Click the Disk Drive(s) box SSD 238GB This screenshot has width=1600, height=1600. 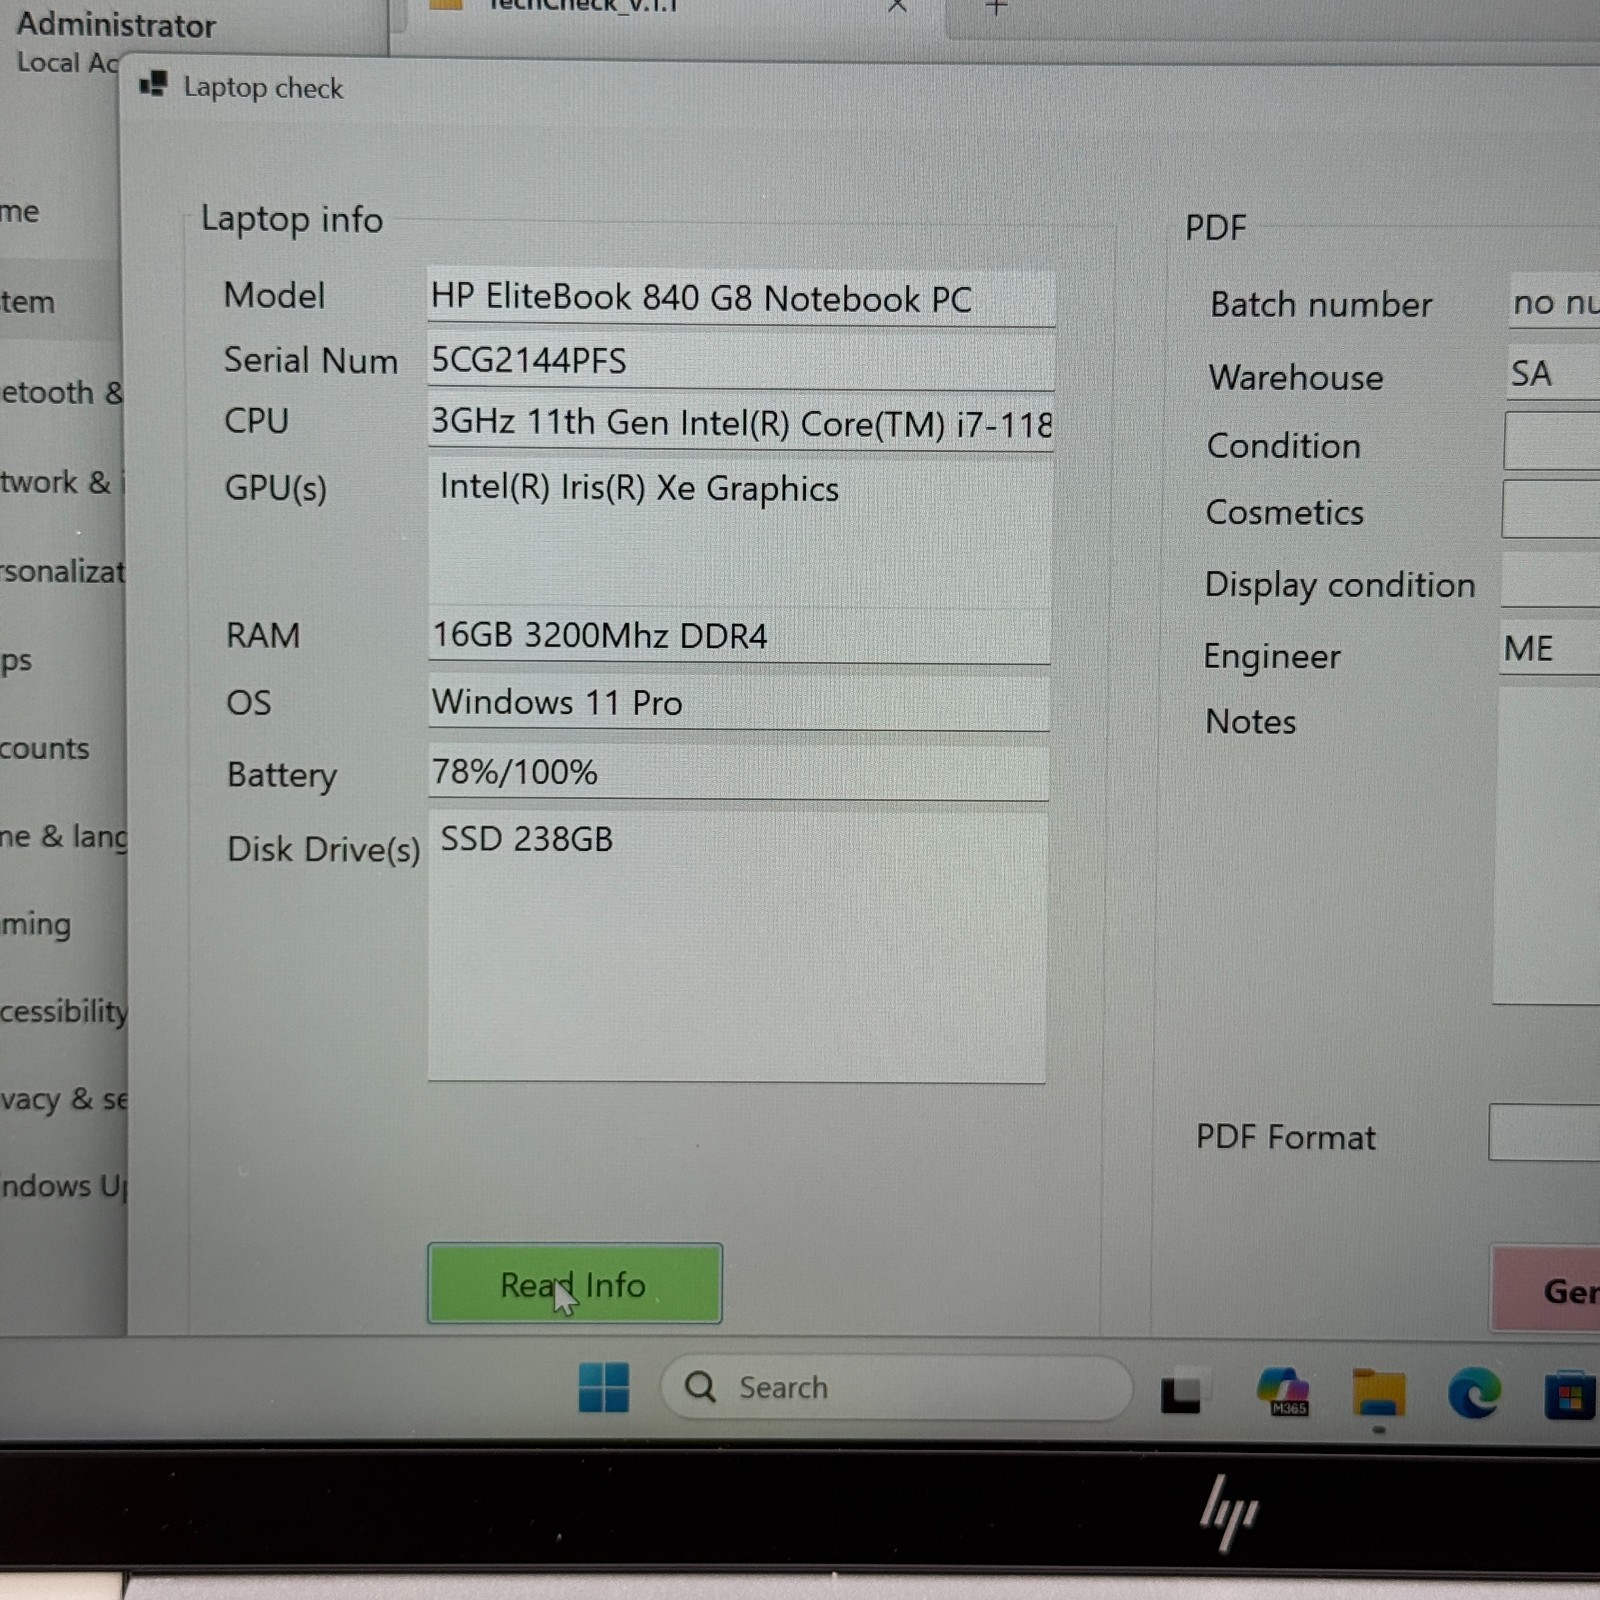click(737, 947)
